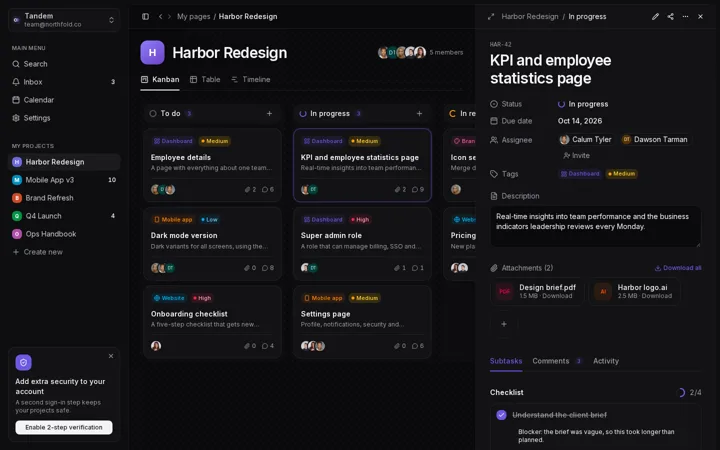
Task: Click comment count on Employee details card
Action: (268, 189)
